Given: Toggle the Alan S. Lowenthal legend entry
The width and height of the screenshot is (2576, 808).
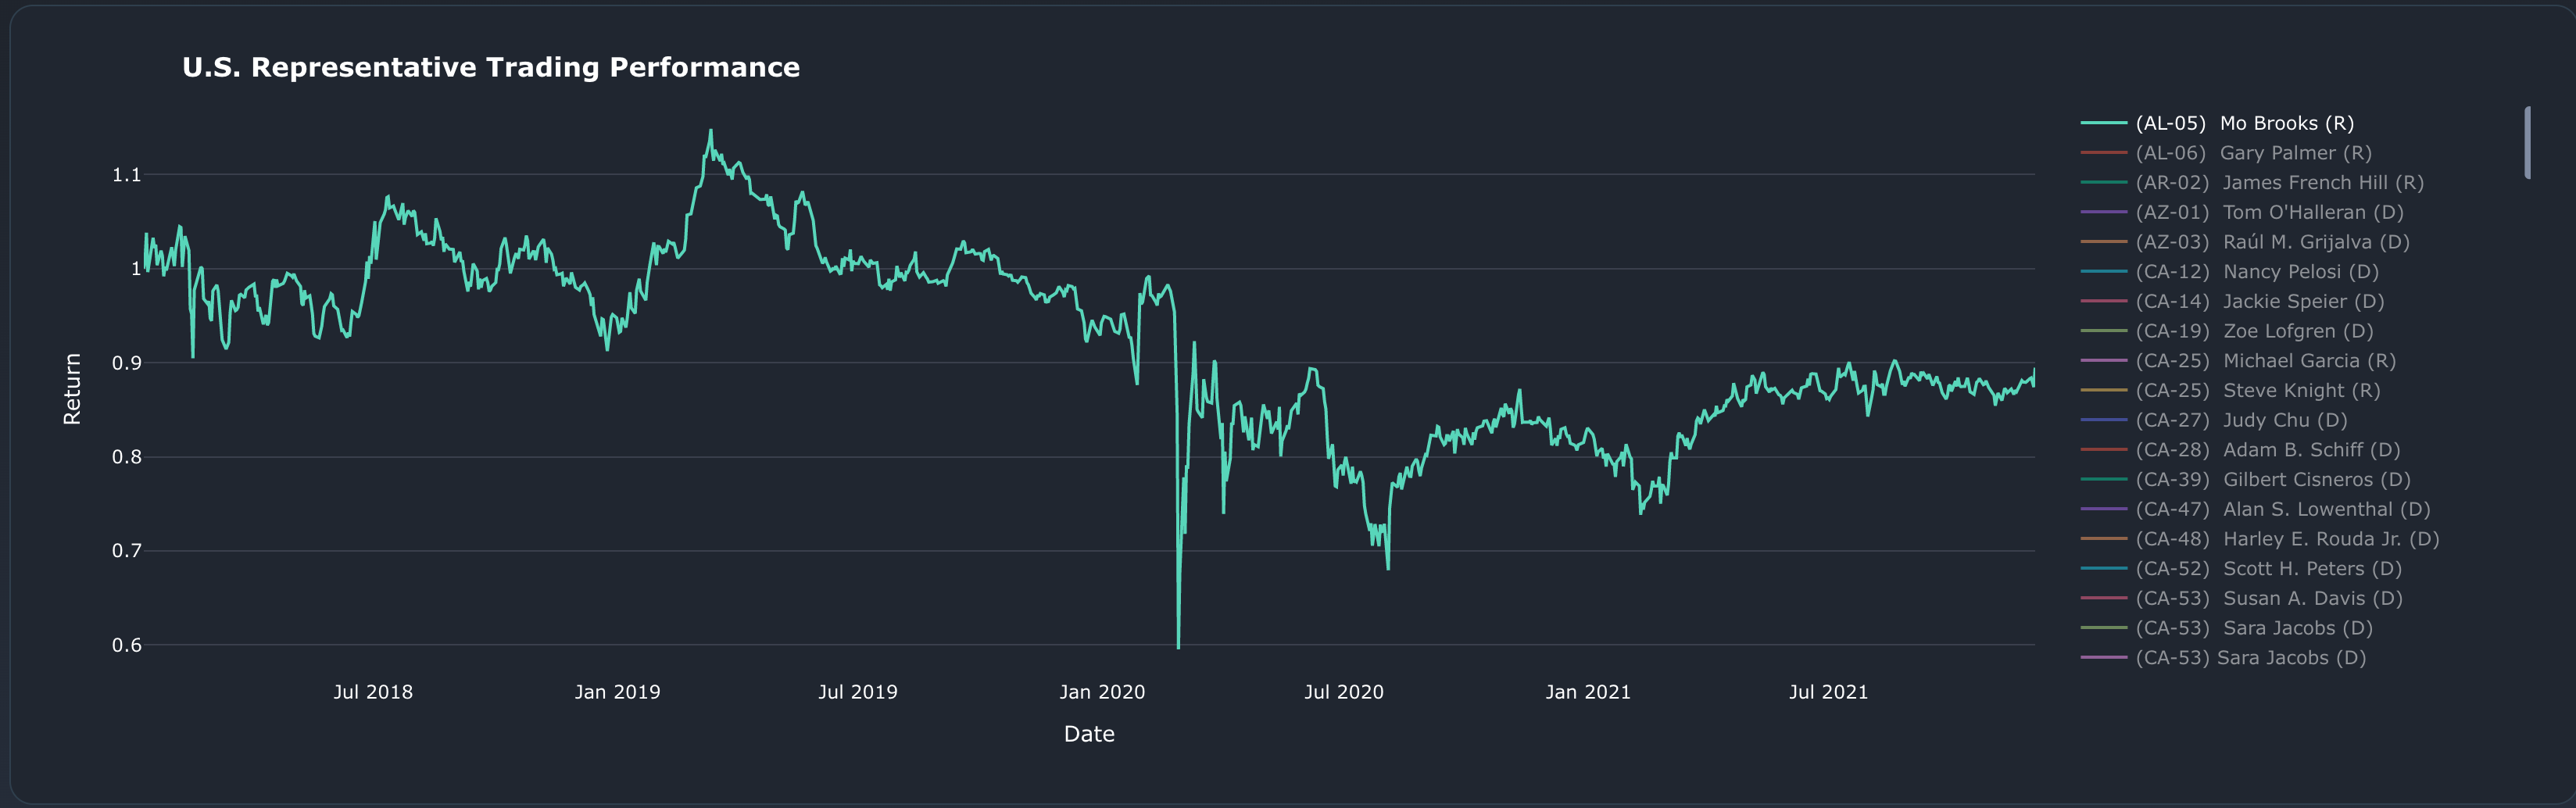Looking at the screenshot, I should coord(2255,509).
